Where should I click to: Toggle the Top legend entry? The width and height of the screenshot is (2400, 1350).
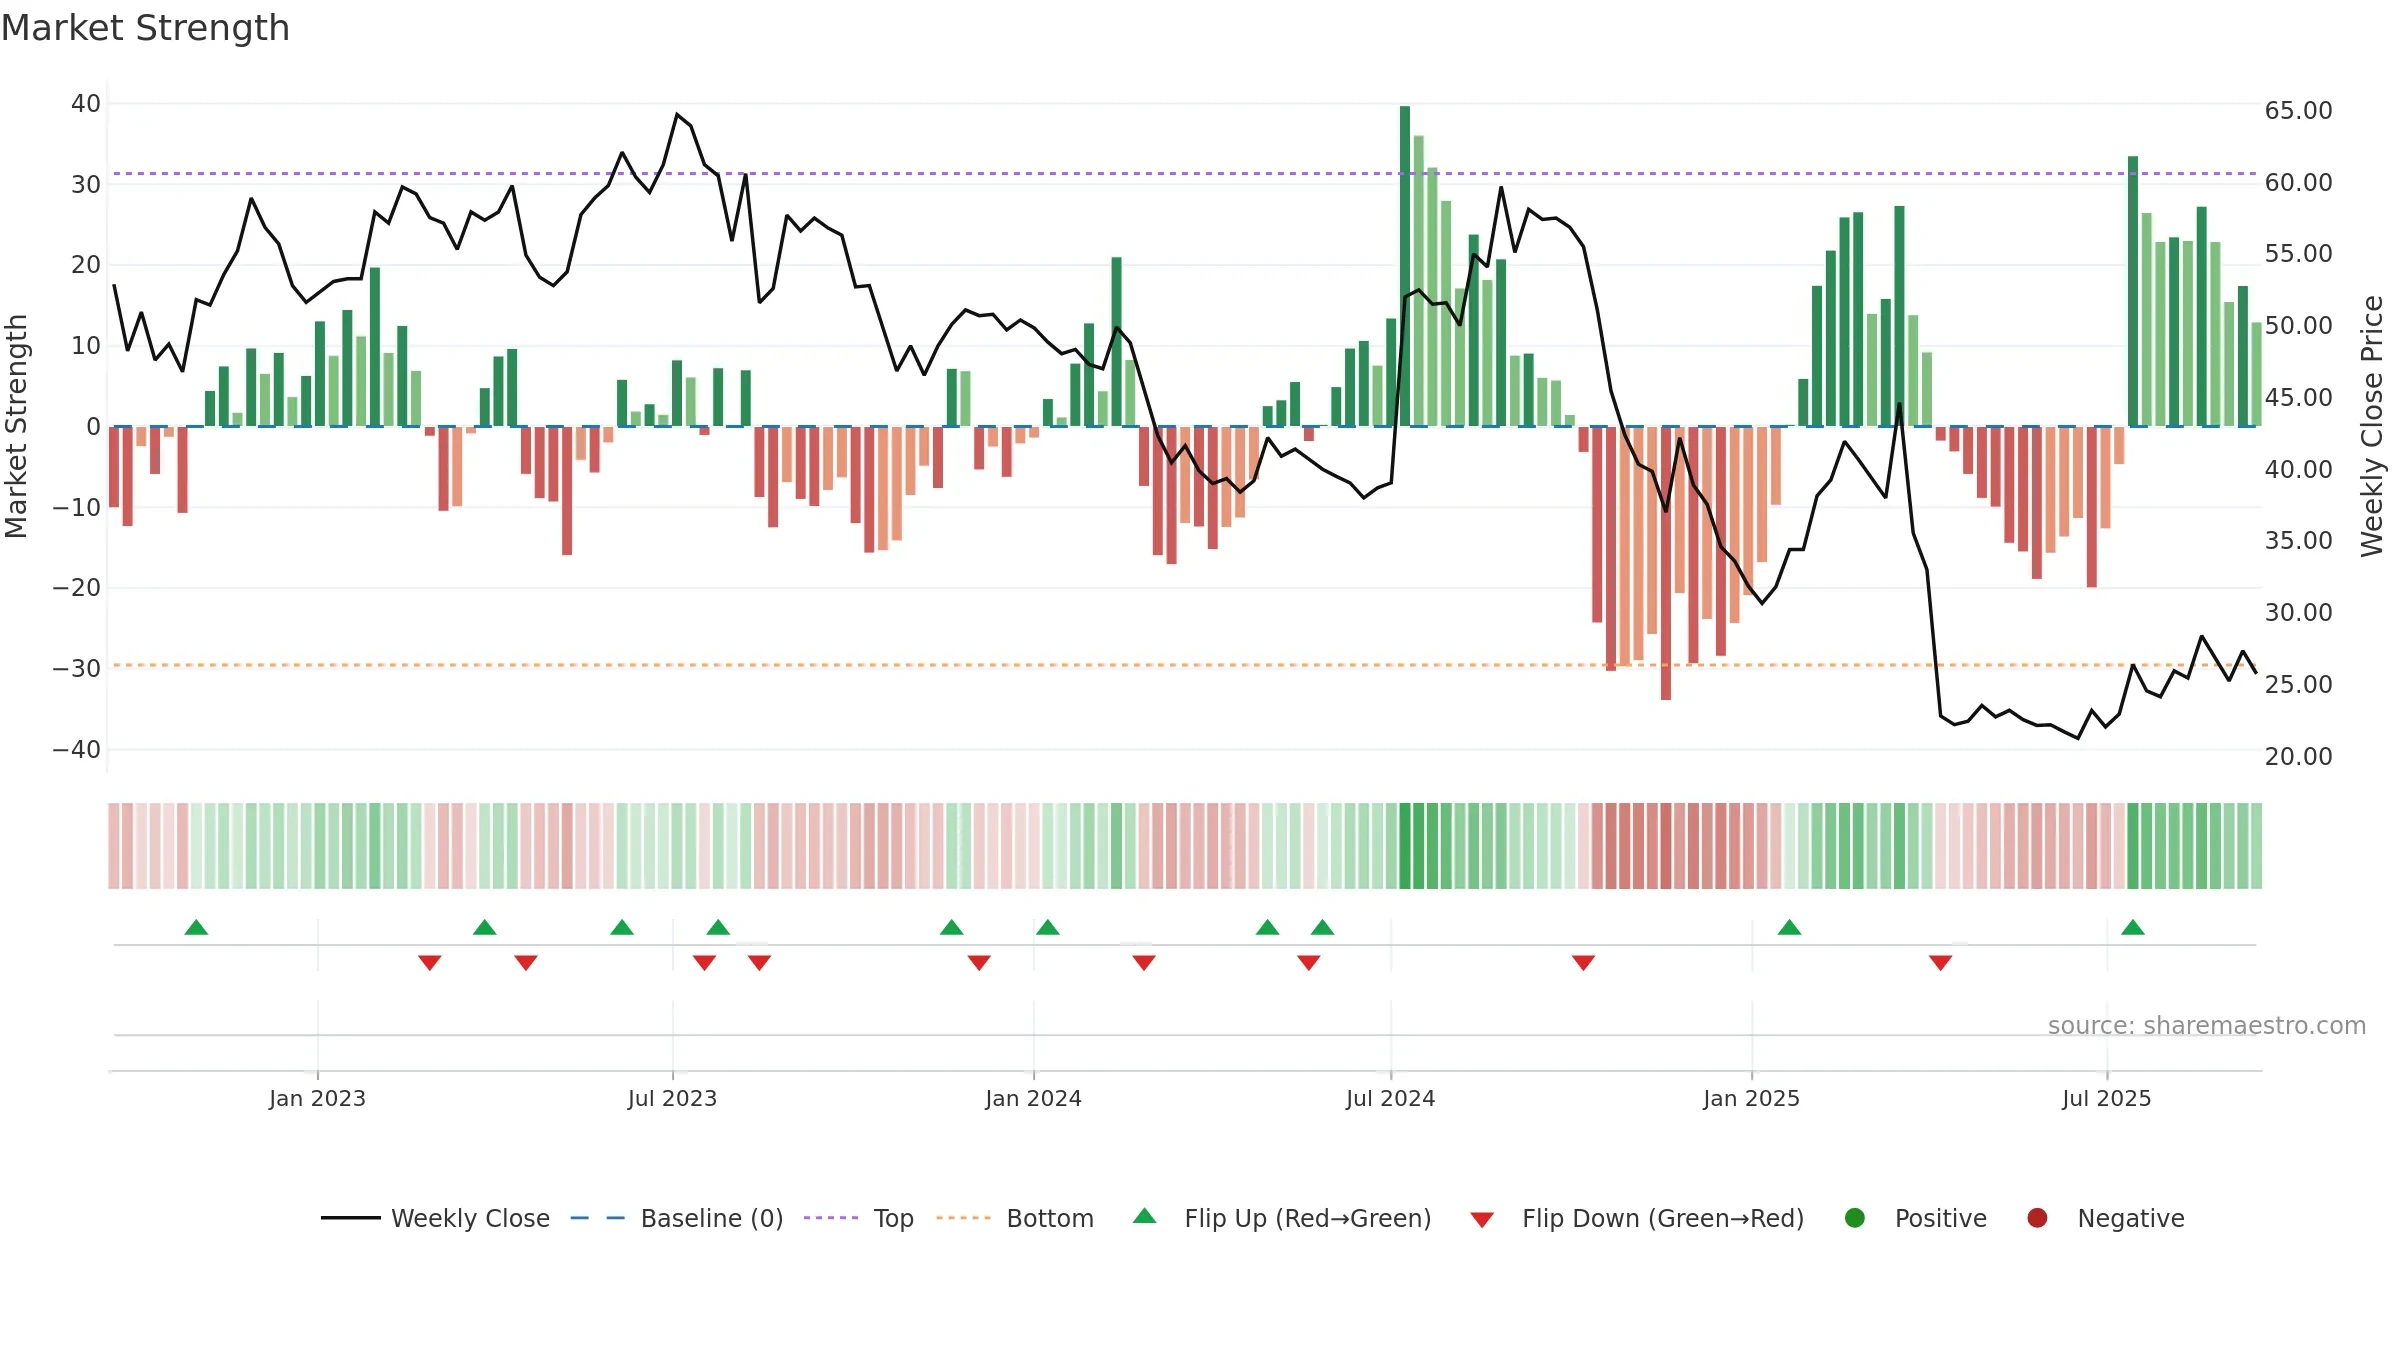tap(859, 1218)
